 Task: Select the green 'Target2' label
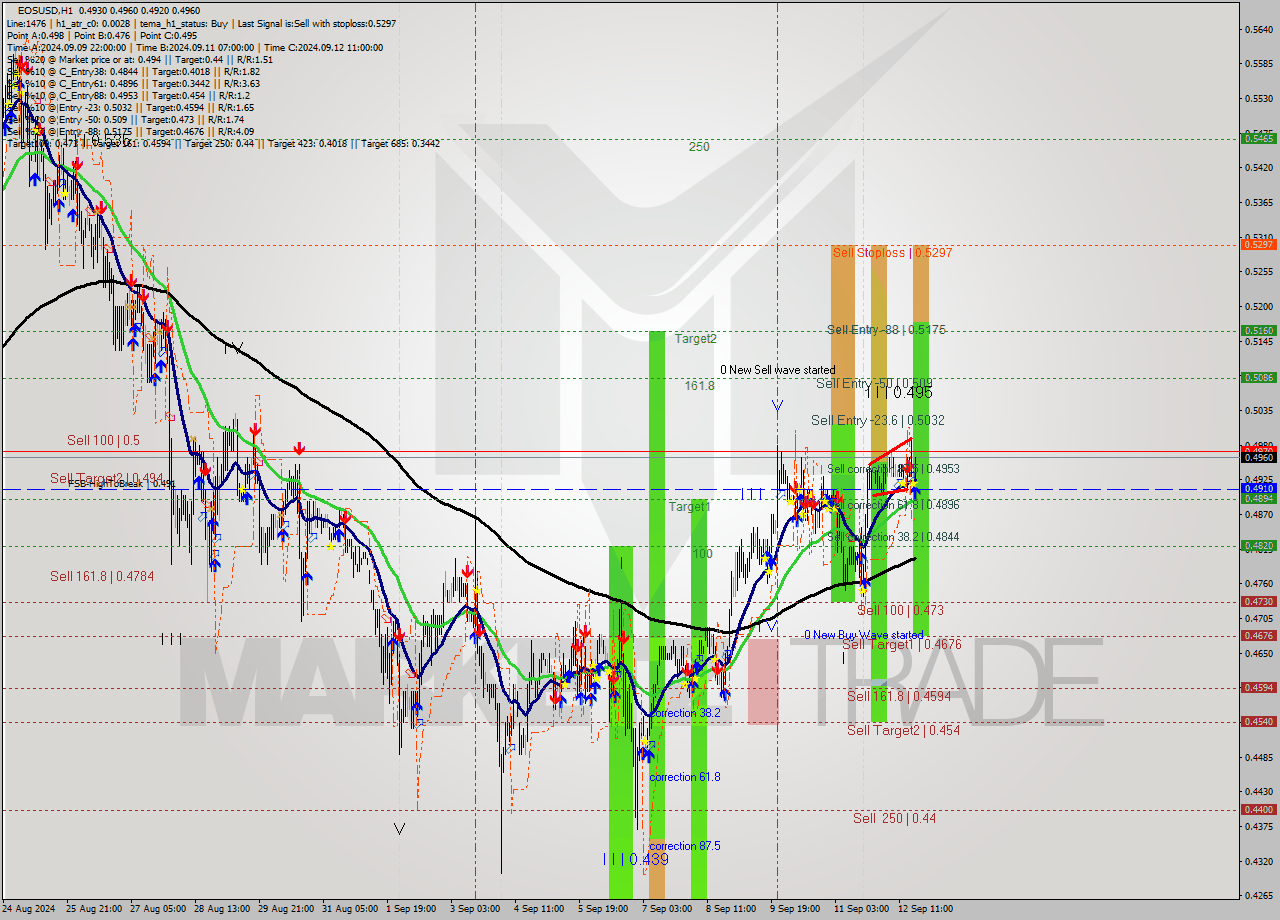click(x=695, y=339)
